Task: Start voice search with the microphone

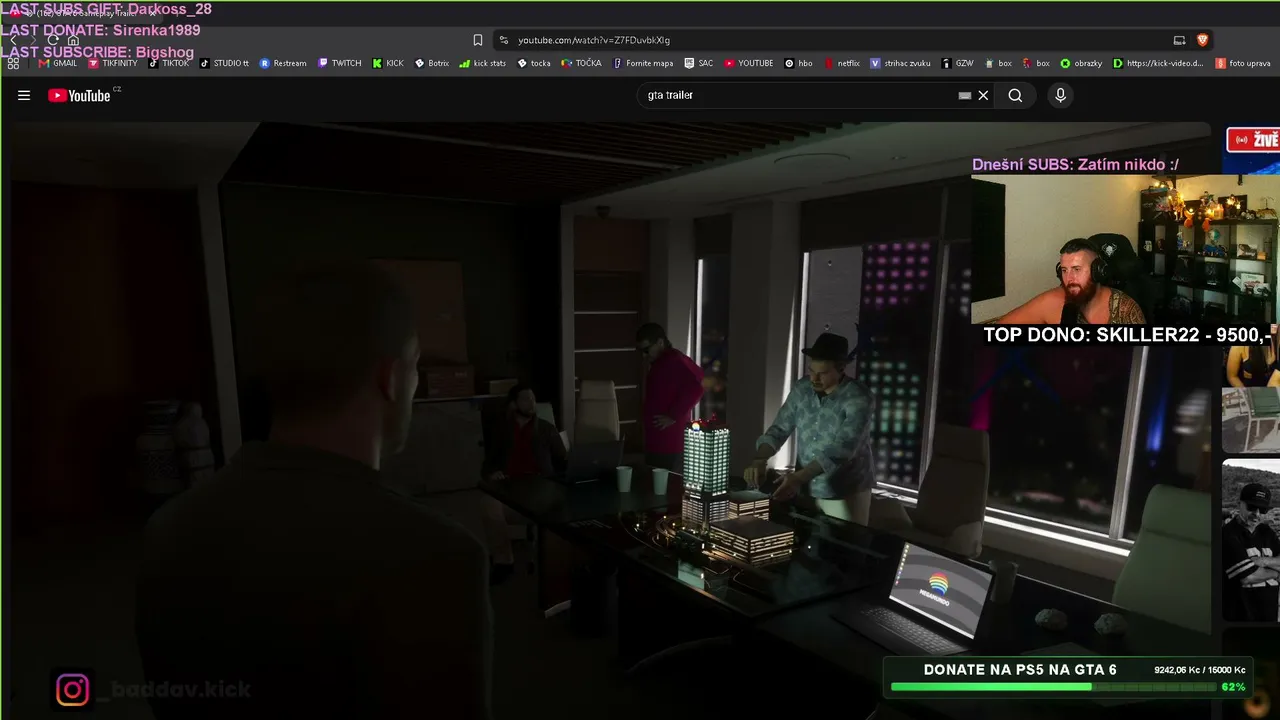Action: 1060,95
